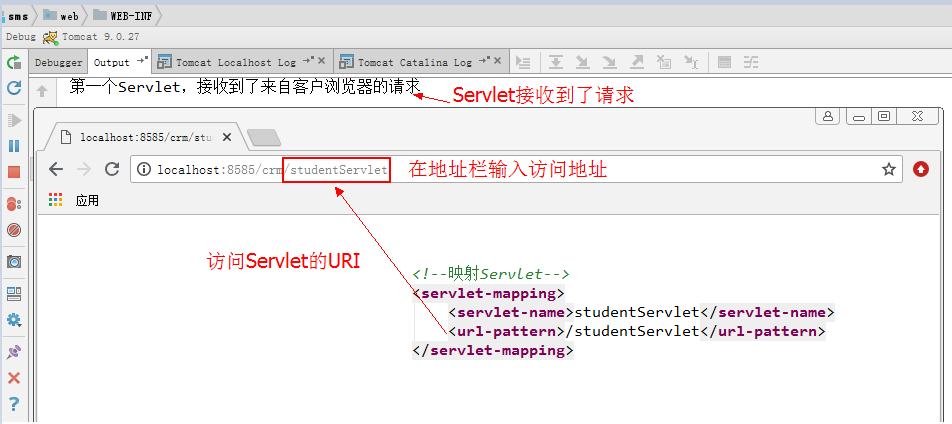
Task: Click the camera thread dump icon
Action: tap(14, 262)
